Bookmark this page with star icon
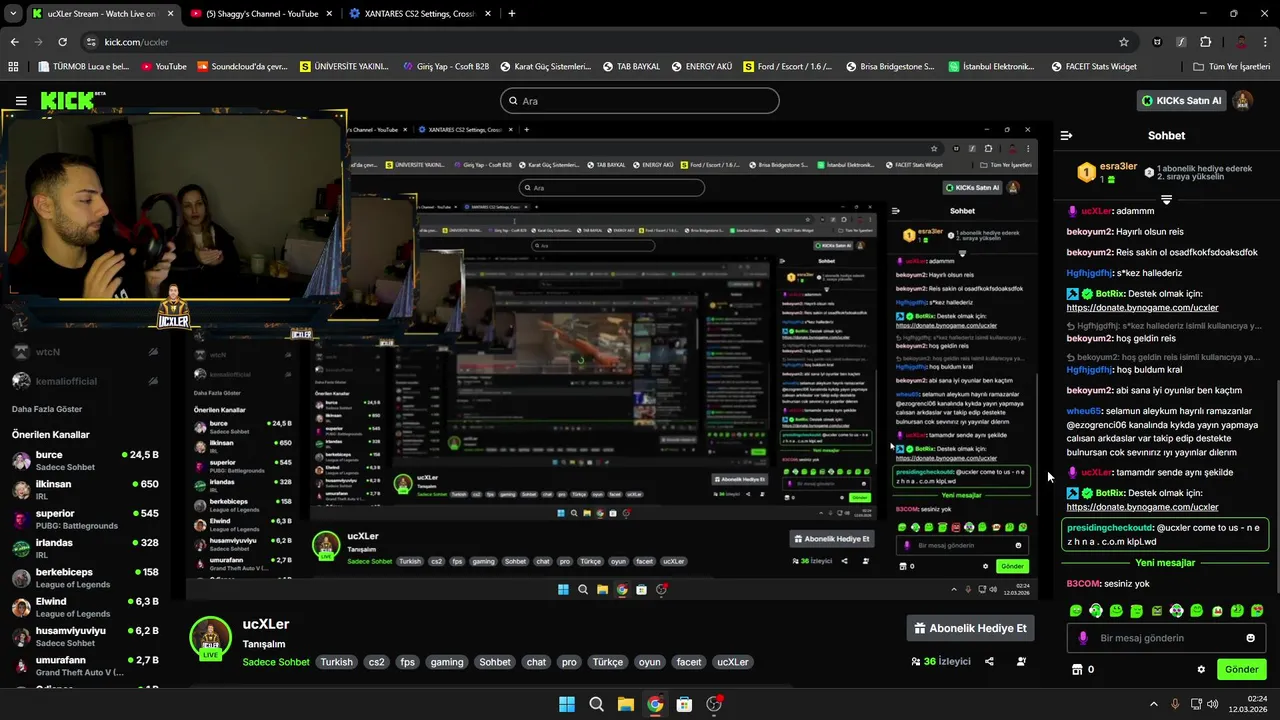The height and width of the screenshot is (720, 1280). click(1124, 42)
